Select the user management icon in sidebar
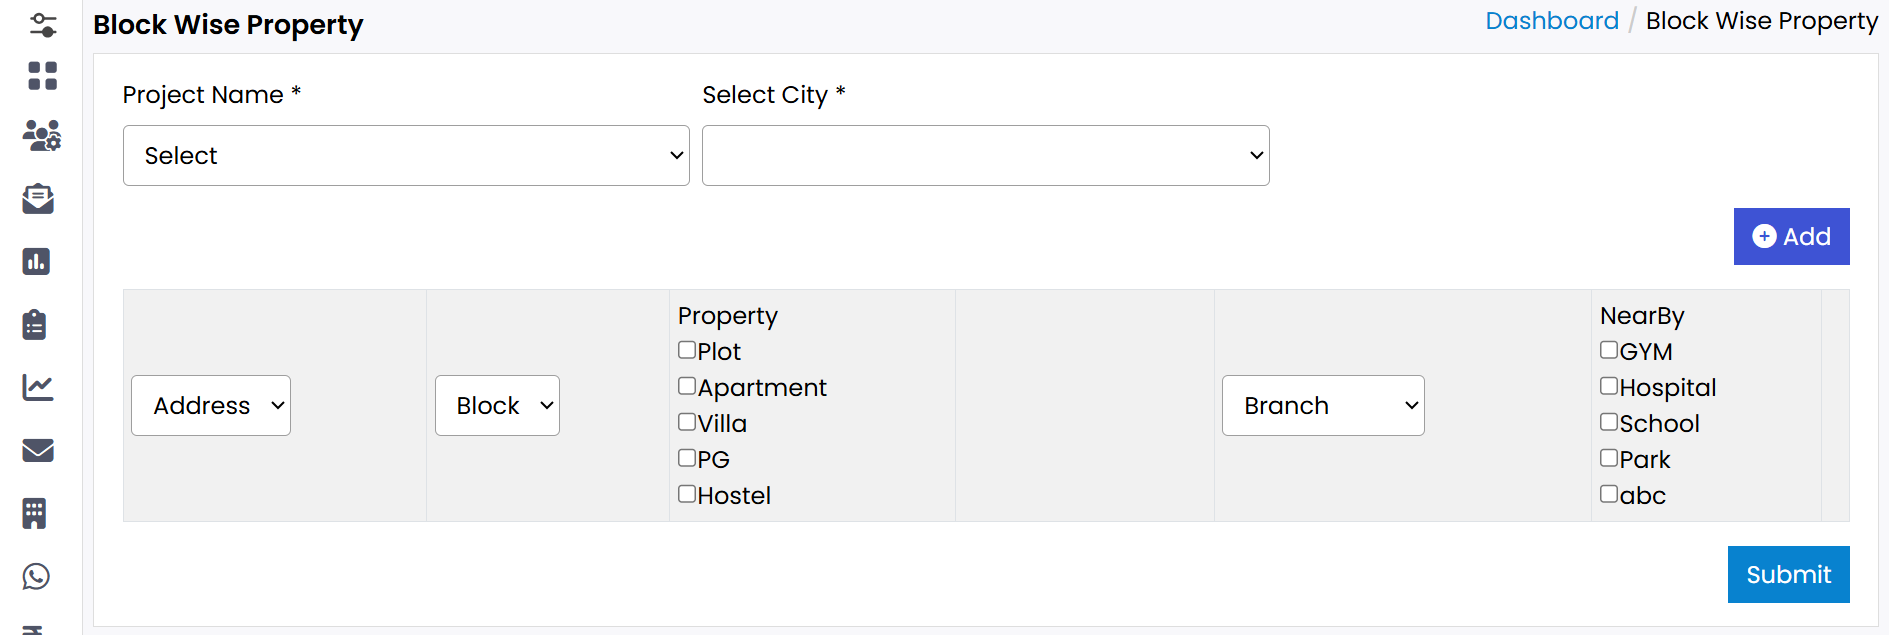Screen dimensions: 1889x635 41,137
